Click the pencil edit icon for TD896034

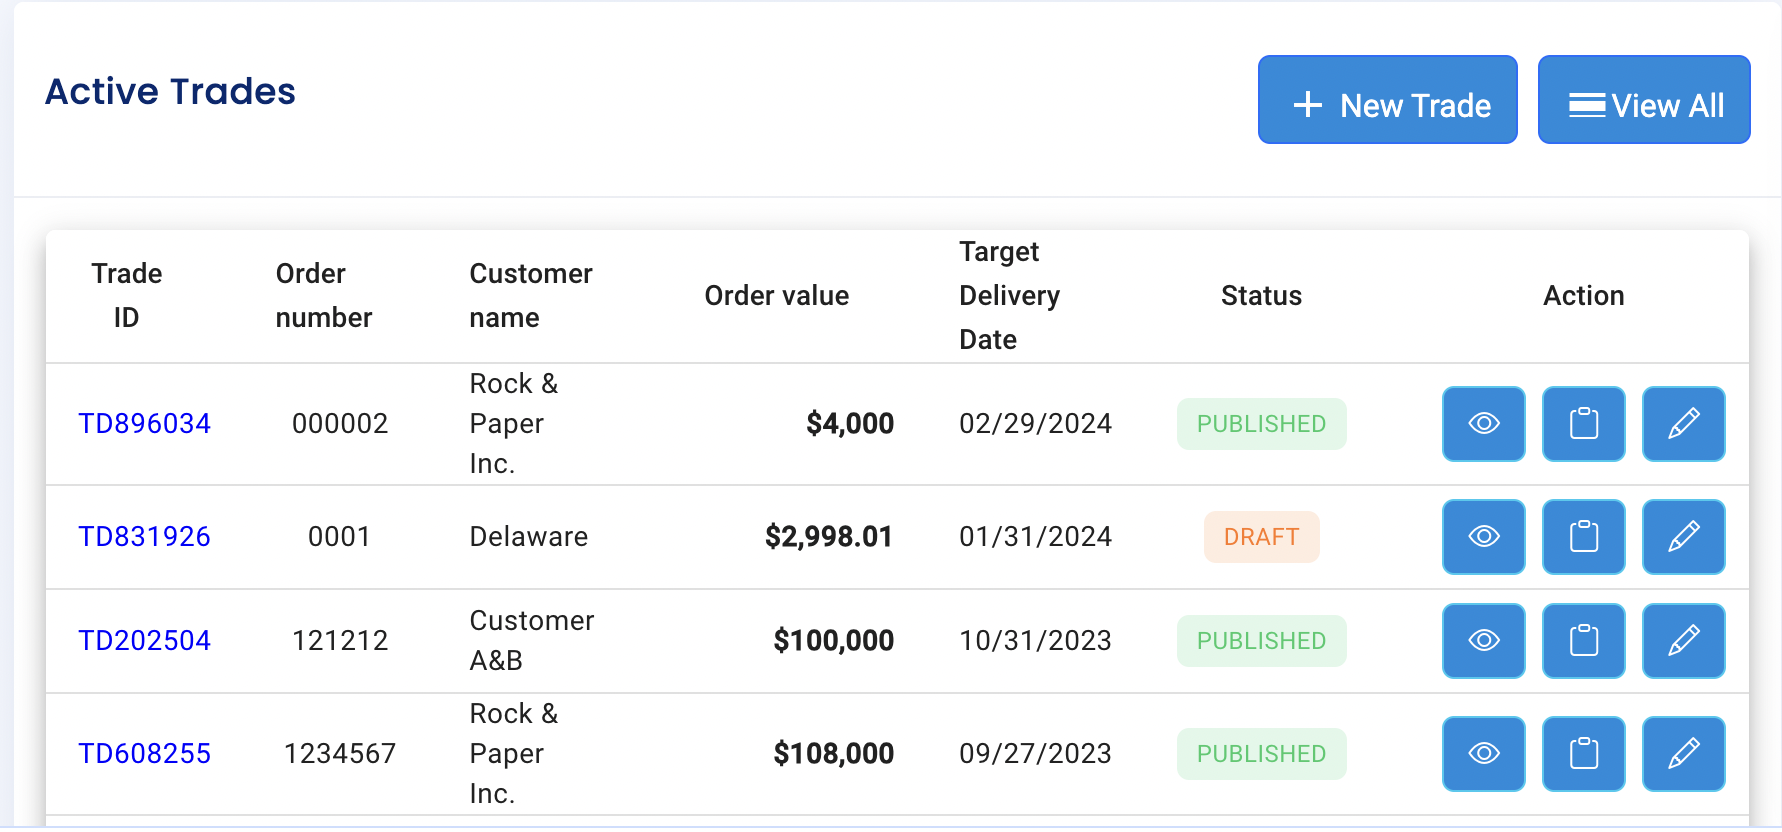1683,424
